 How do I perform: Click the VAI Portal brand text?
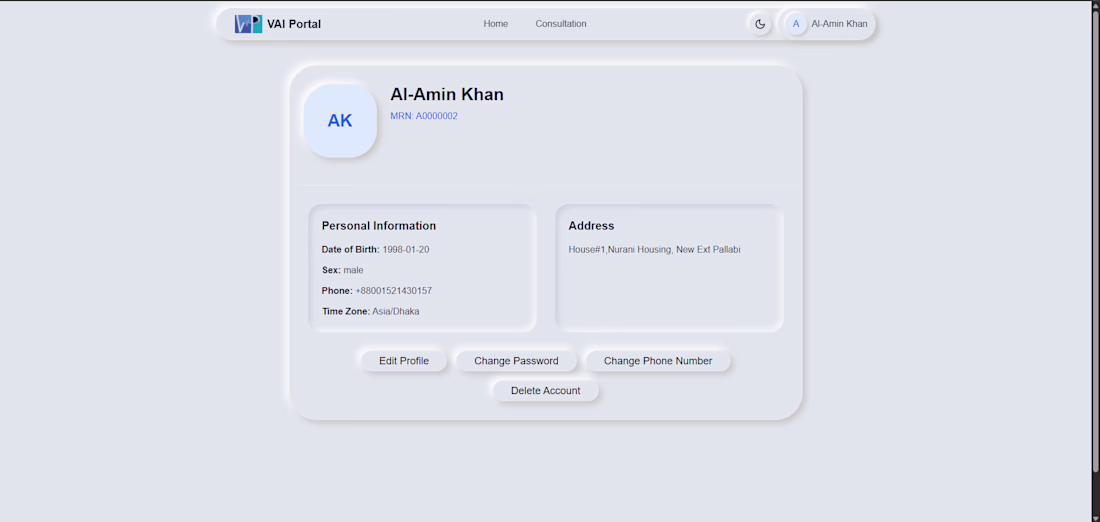tap(294, 24)
